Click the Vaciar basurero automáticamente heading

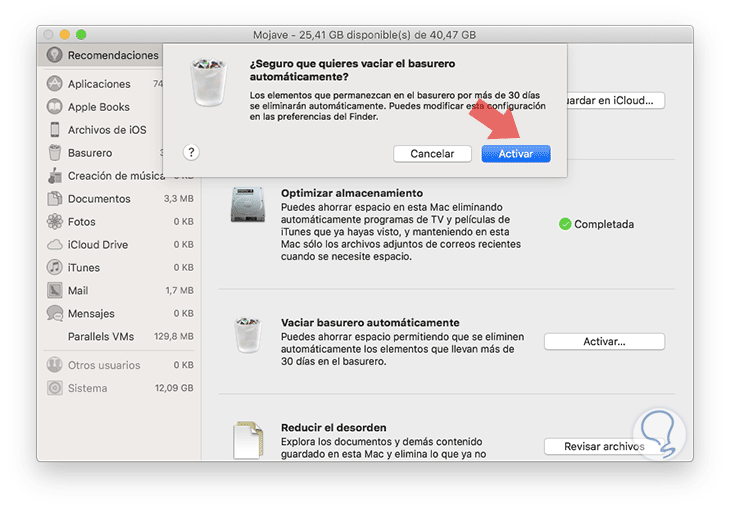pos(370,322)
